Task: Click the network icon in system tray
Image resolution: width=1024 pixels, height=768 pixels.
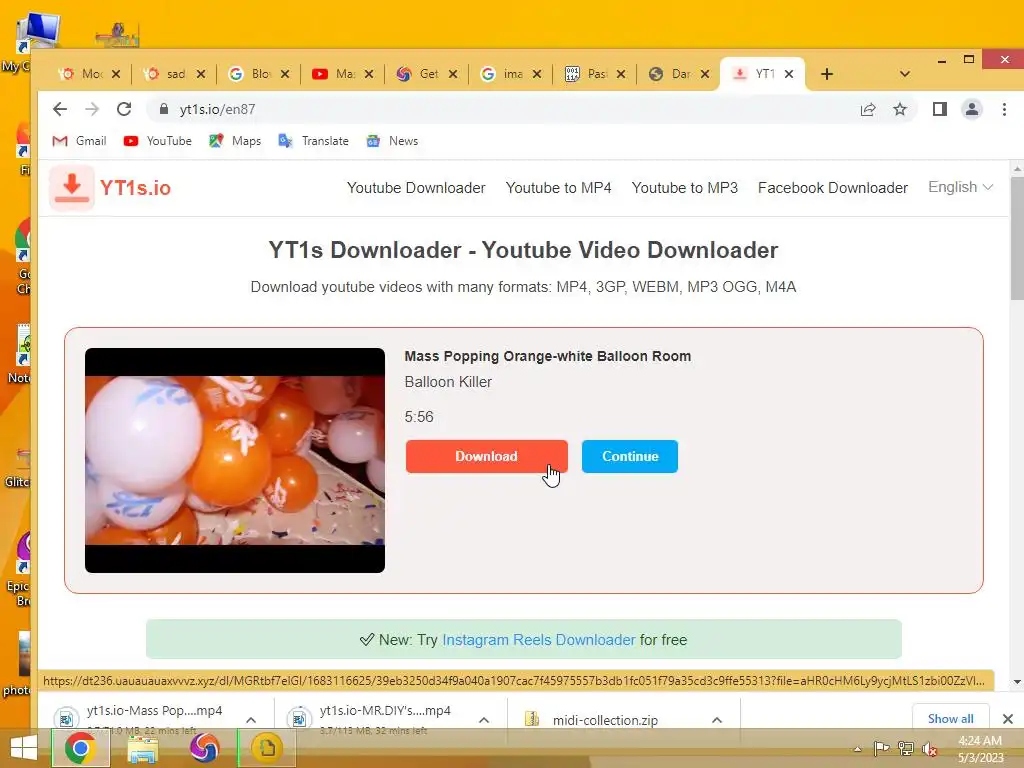Action: point(906,749)
